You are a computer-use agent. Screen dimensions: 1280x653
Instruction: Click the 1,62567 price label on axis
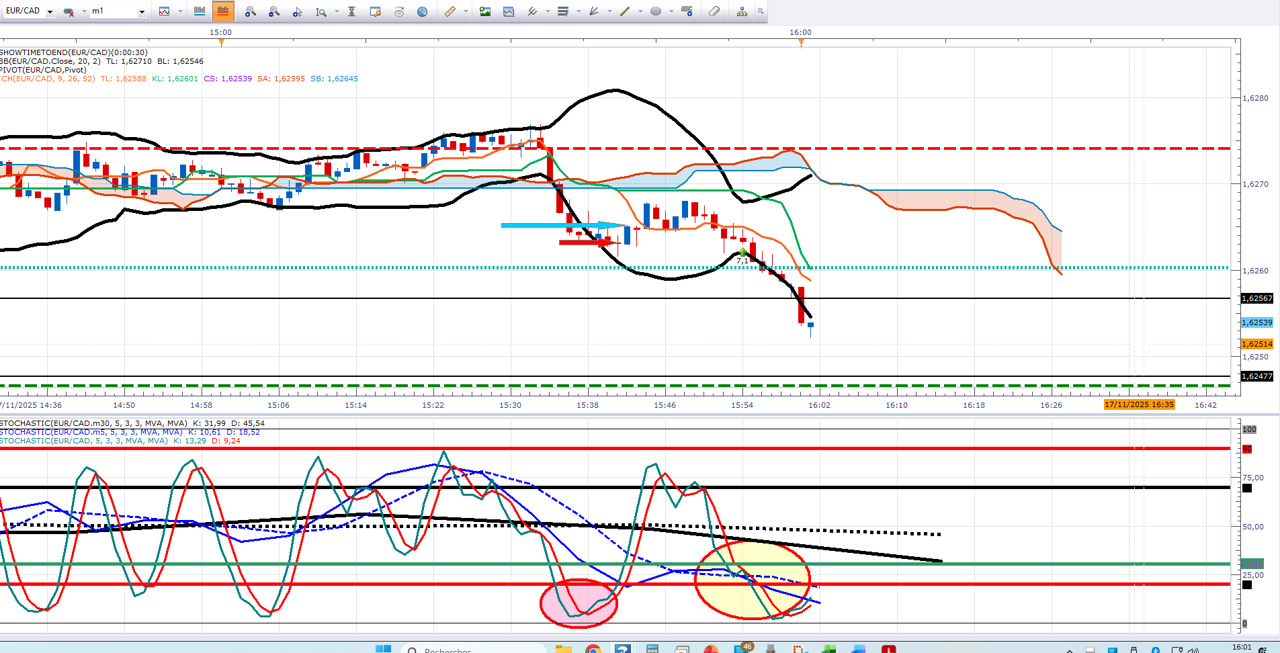point(1256,298)
